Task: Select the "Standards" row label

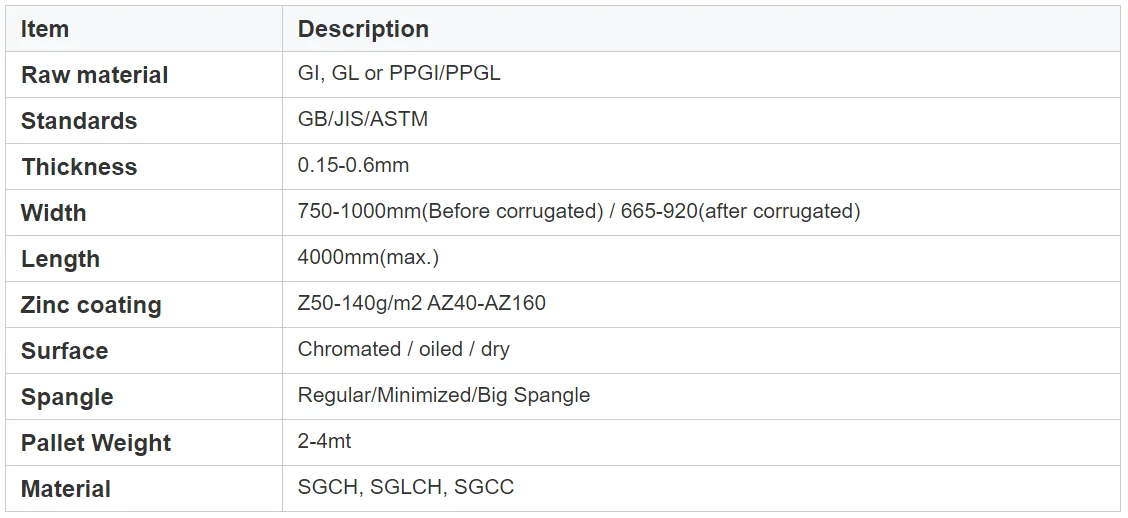Action: tap(79, 121)
